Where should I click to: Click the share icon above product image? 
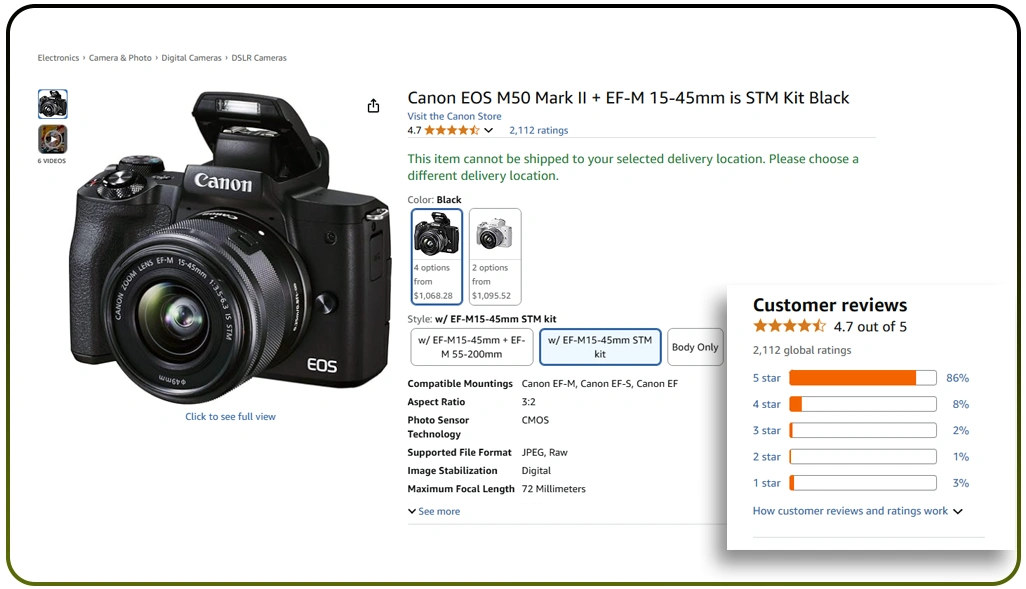pos(373,106)
